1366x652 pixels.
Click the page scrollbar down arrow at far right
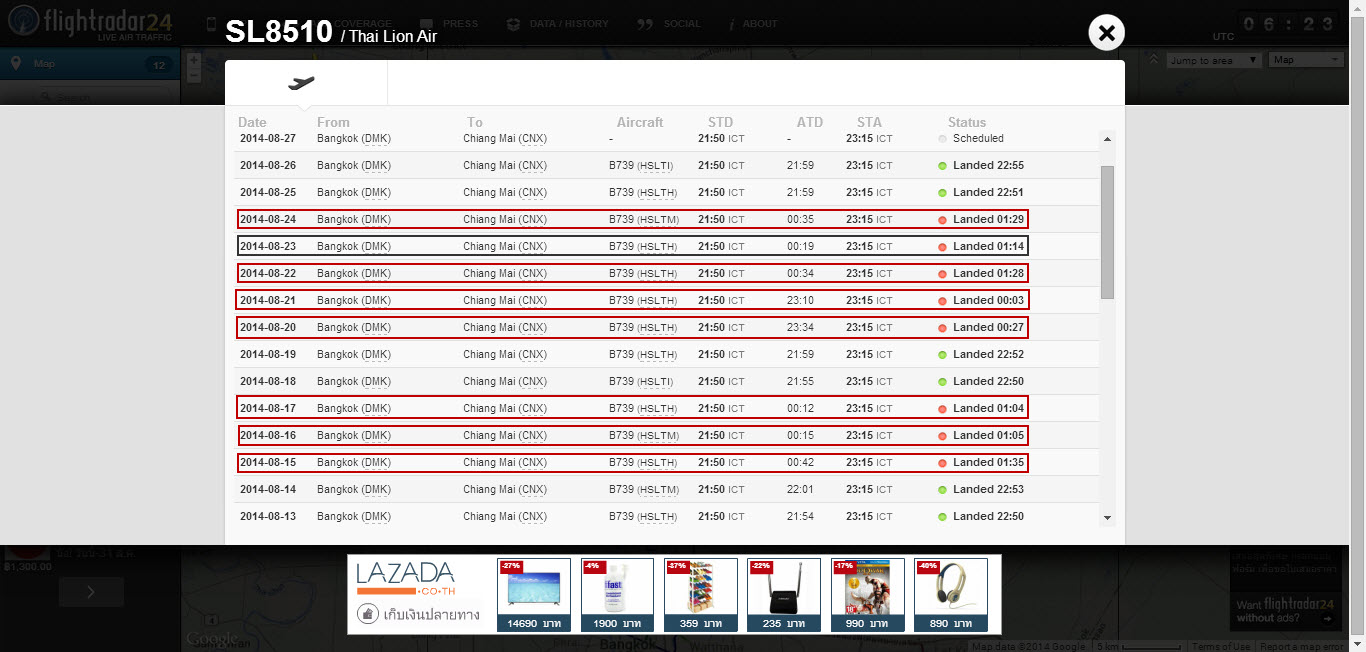1357,645
